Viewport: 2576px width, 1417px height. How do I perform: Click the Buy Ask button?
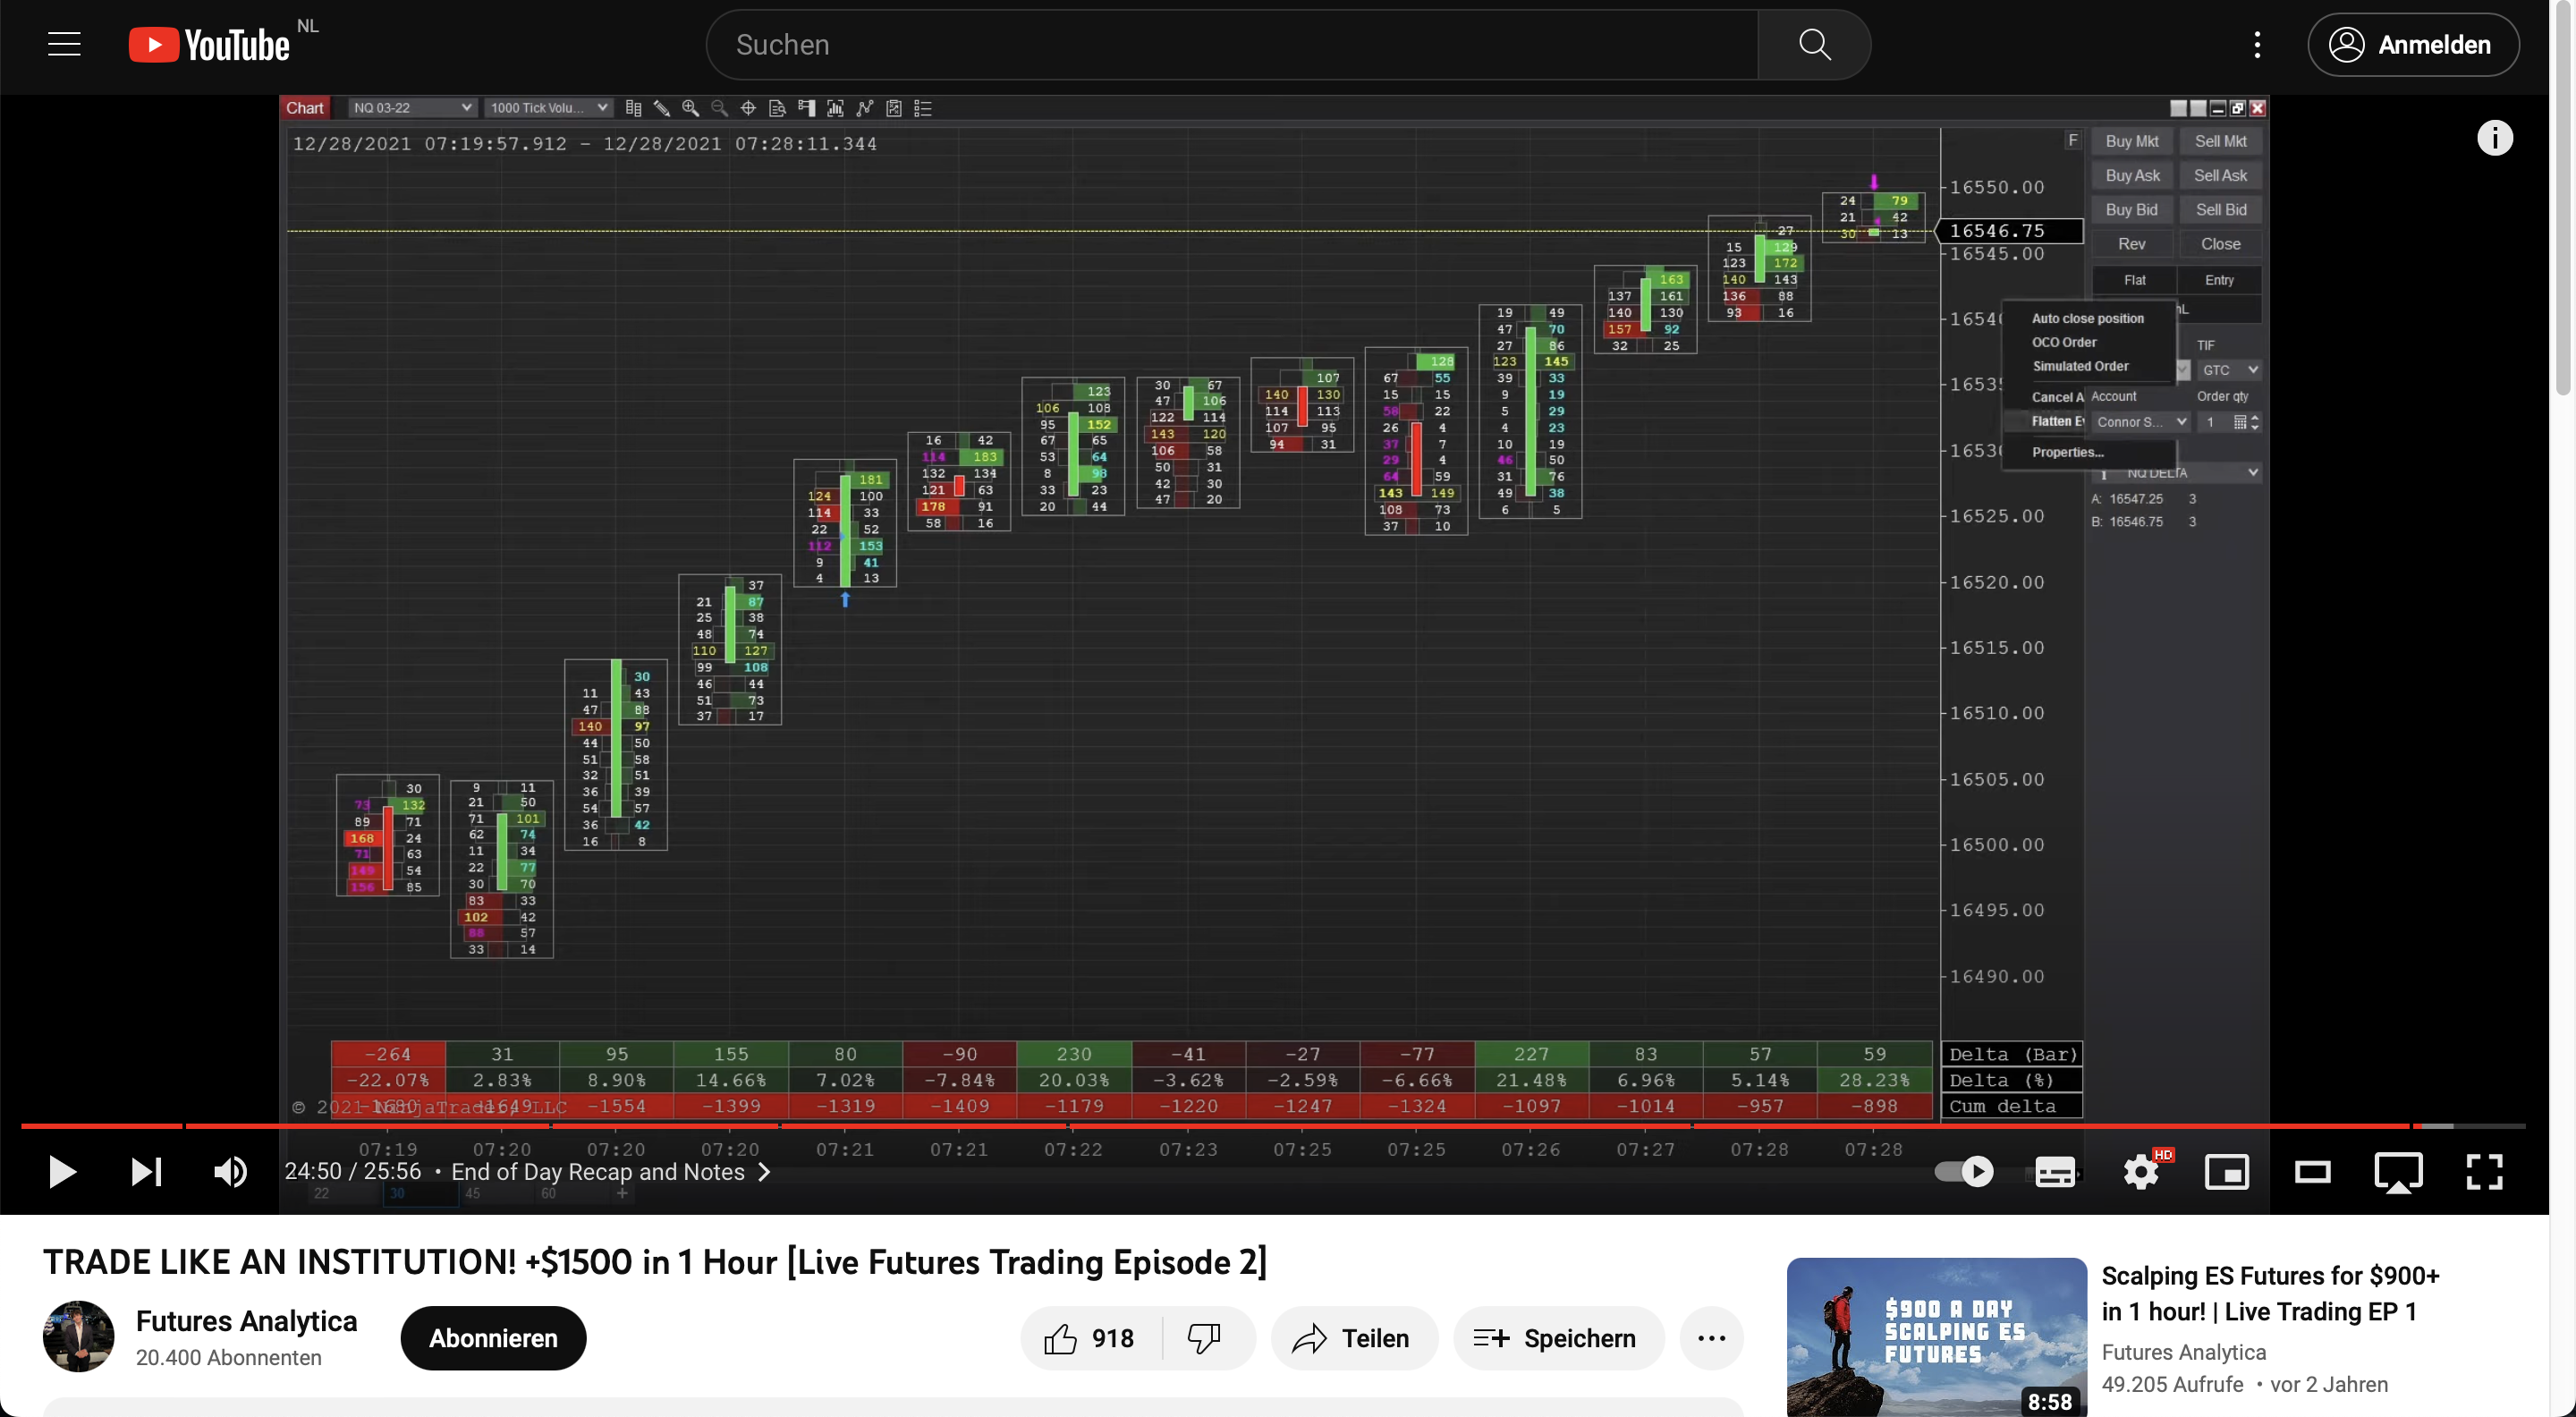click(x=2132, y=176)
